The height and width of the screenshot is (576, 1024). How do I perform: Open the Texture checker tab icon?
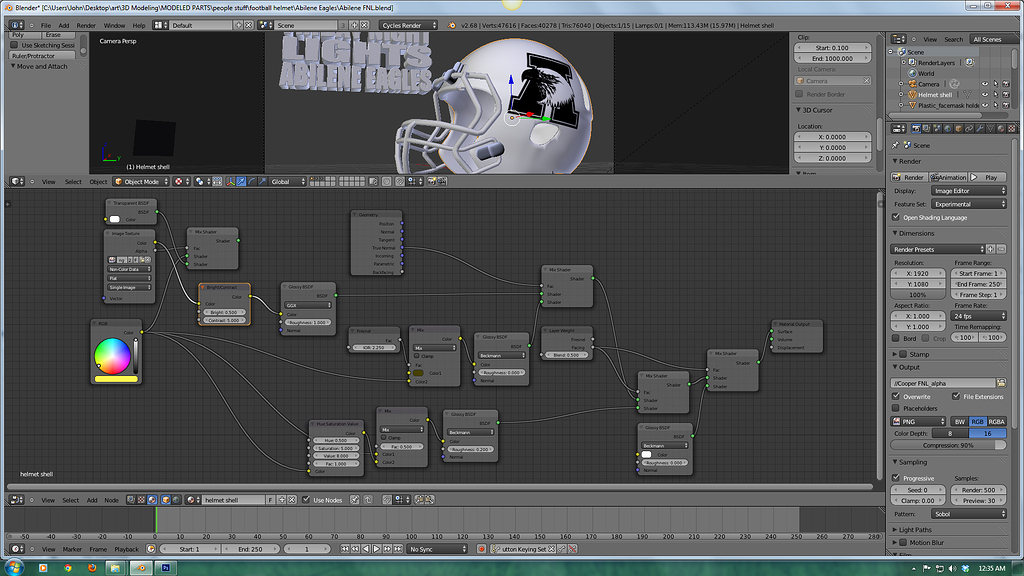pos(1012,129)
